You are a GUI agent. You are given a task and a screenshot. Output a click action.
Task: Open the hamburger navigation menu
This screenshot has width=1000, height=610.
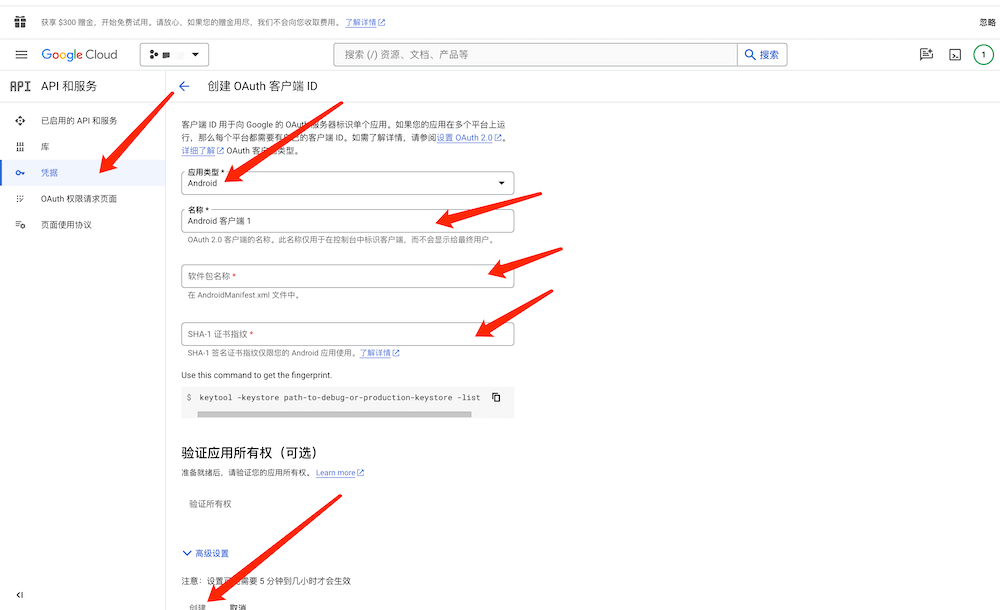[x=21, y=55]
